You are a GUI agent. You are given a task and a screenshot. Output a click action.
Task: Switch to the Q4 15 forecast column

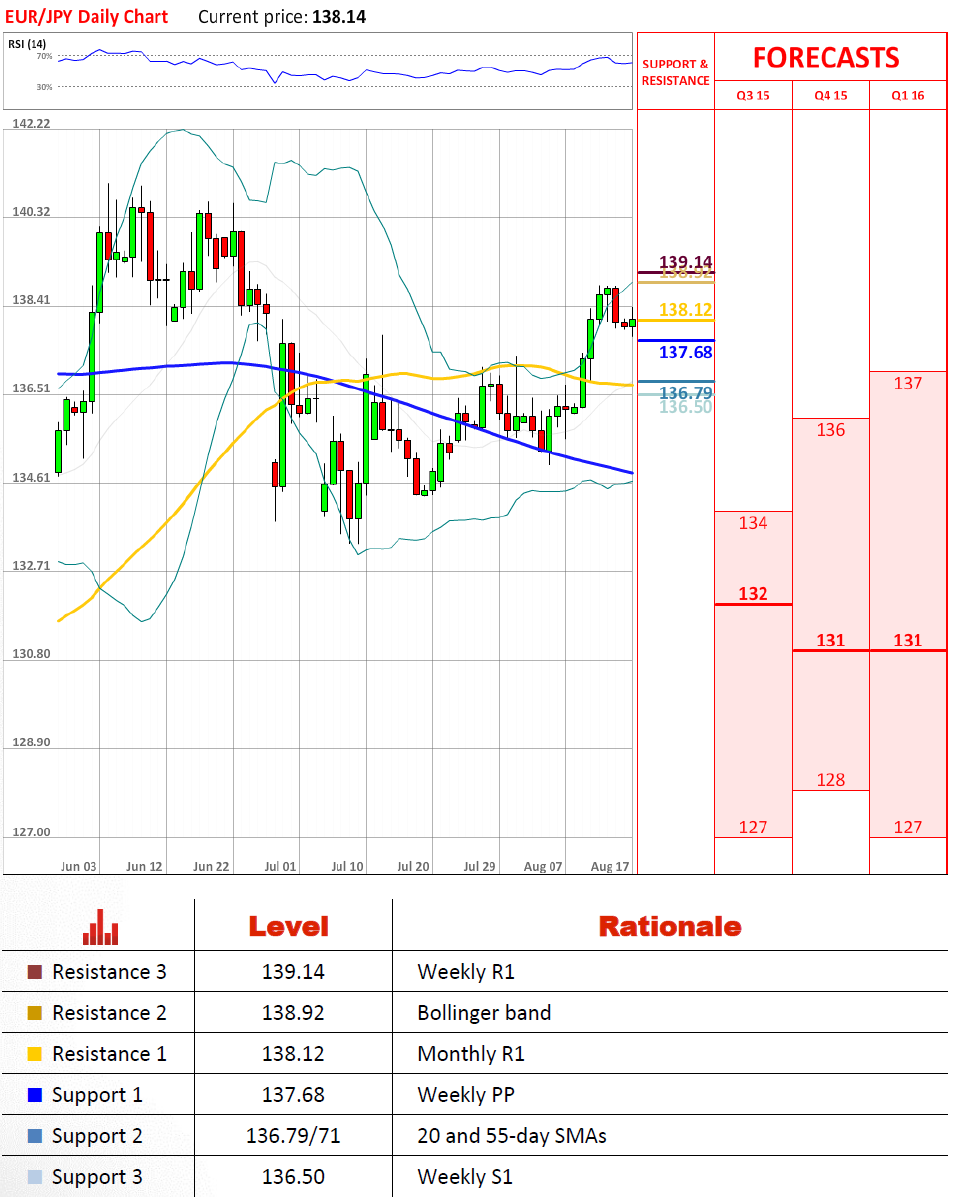pyautogui.click(x=830, y=96)
